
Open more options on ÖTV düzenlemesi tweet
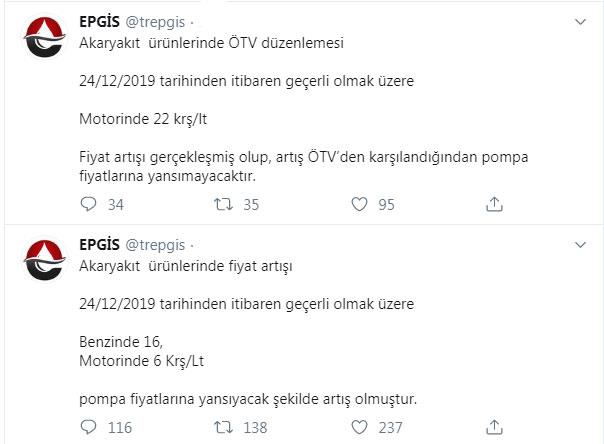(x=580, y=22)
